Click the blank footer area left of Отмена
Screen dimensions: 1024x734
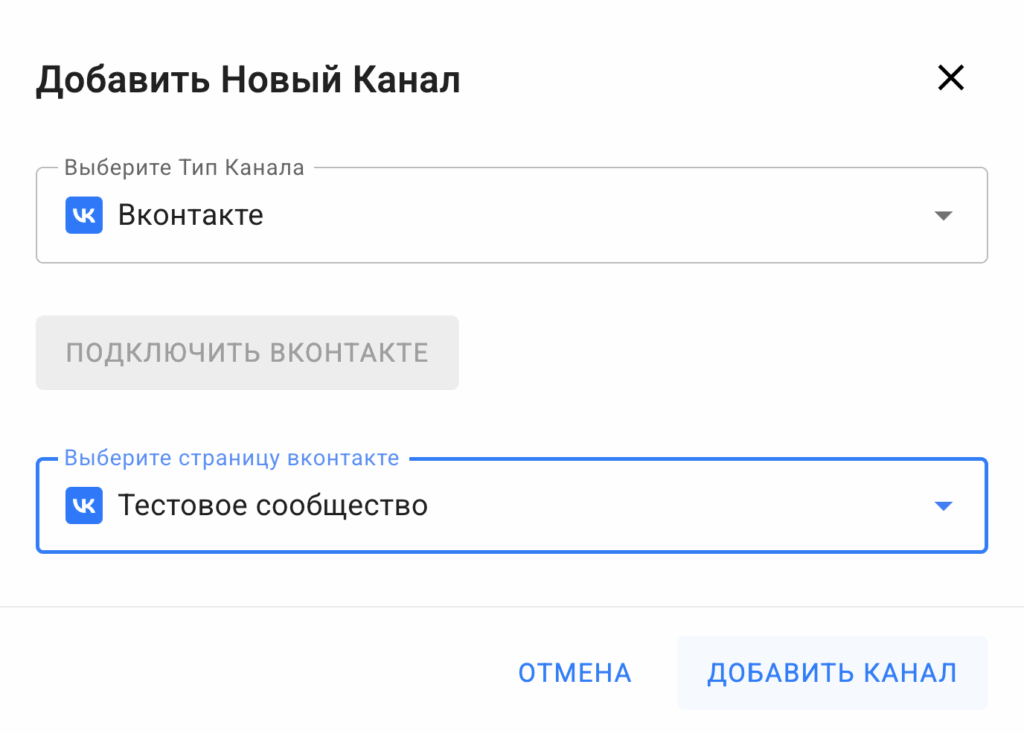click(250, 673)
